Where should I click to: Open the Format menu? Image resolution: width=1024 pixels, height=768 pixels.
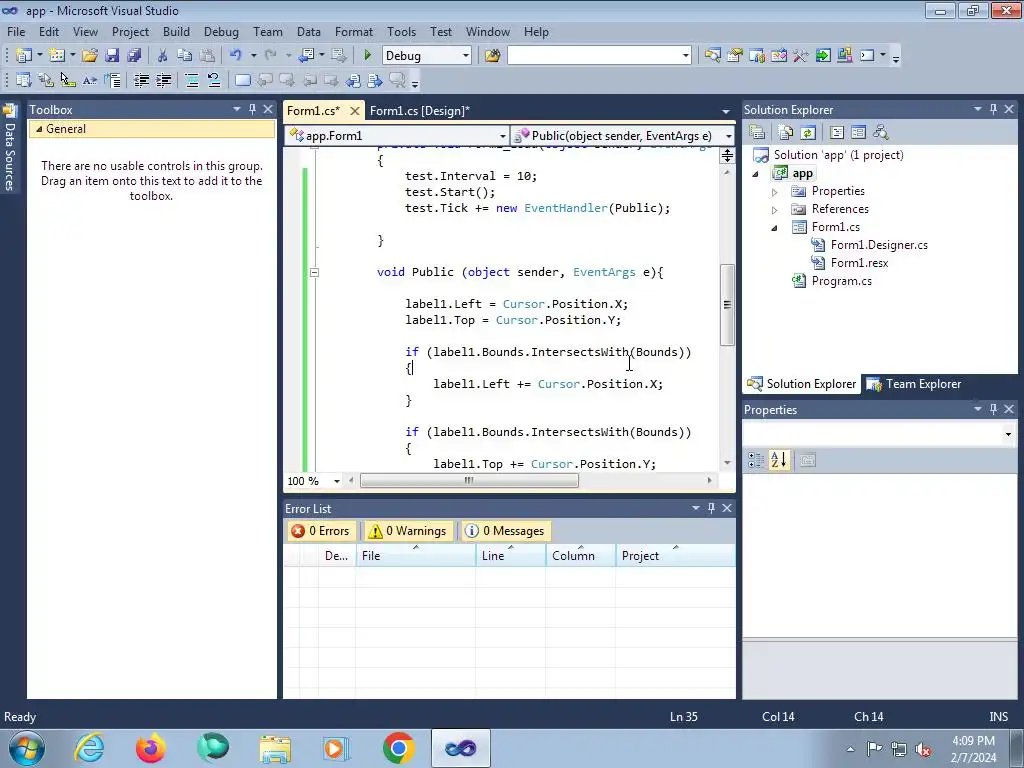click(x=353, y=31)
